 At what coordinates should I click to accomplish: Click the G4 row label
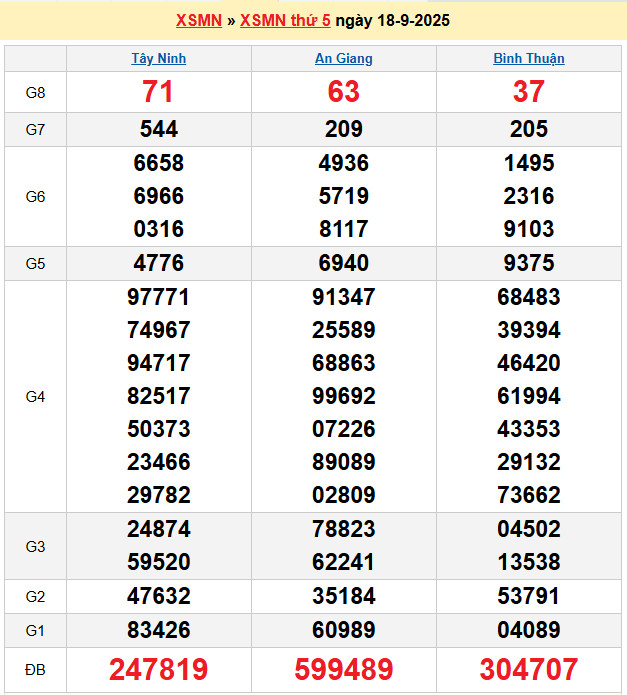[35, 397]
